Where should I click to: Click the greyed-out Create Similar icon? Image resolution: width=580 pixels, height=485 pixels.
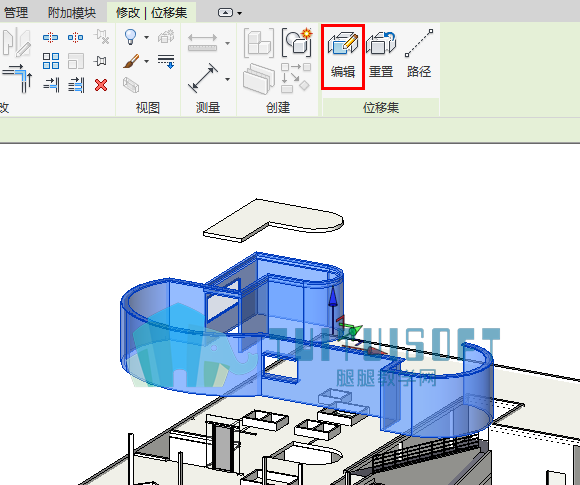(296, 78)
